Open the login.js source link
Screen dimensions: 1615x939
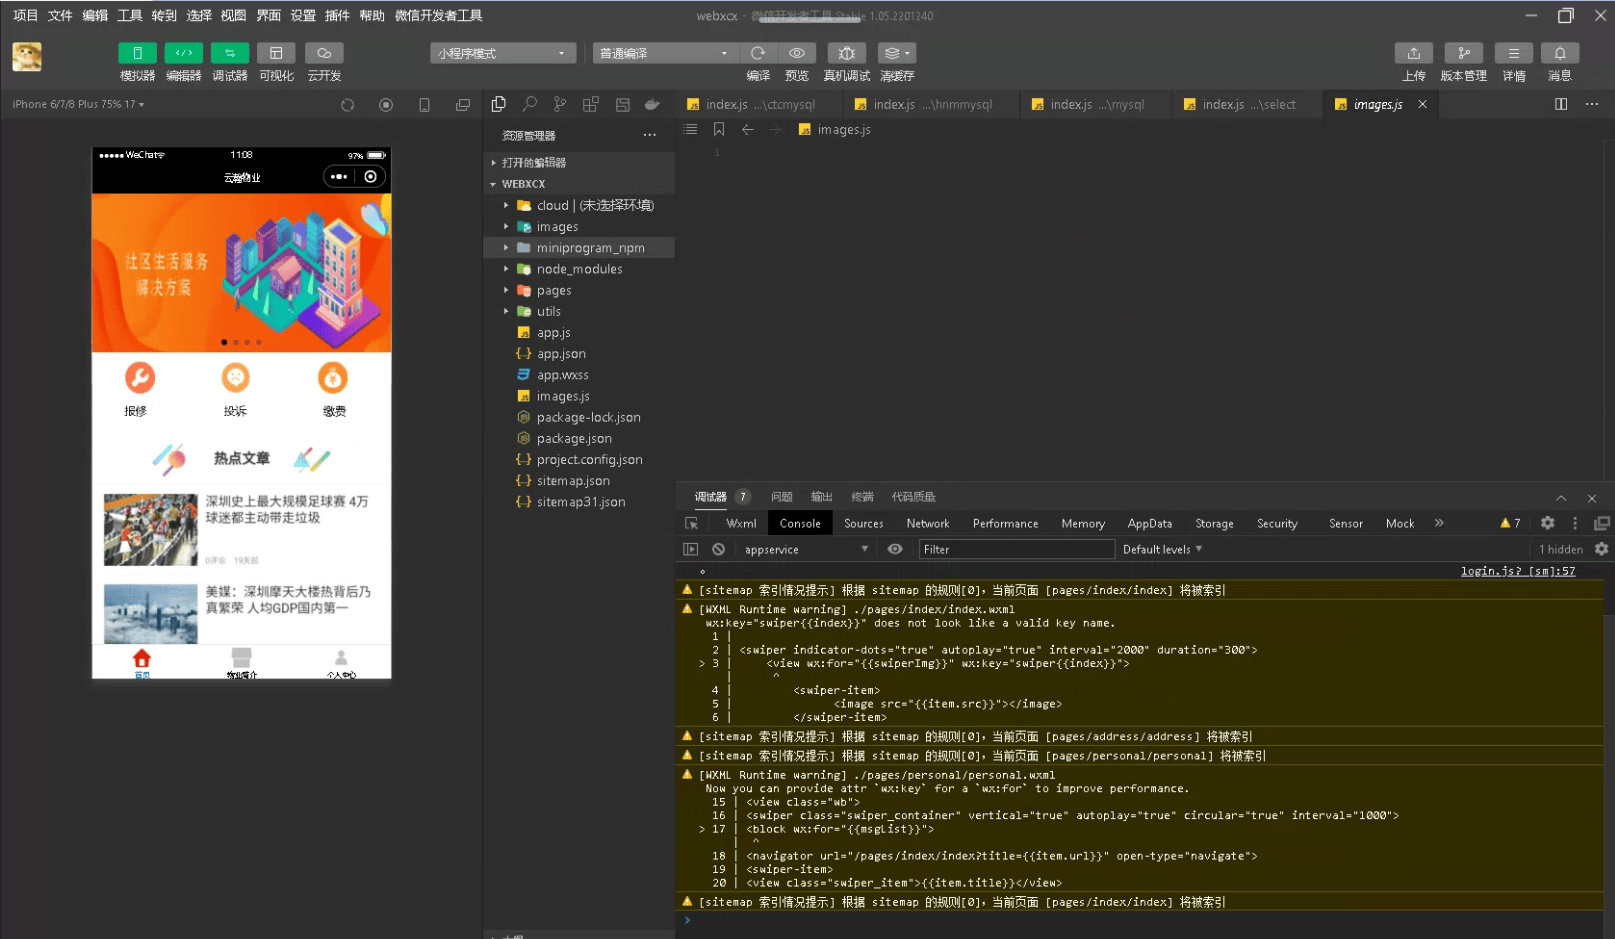pos(1517,571)
